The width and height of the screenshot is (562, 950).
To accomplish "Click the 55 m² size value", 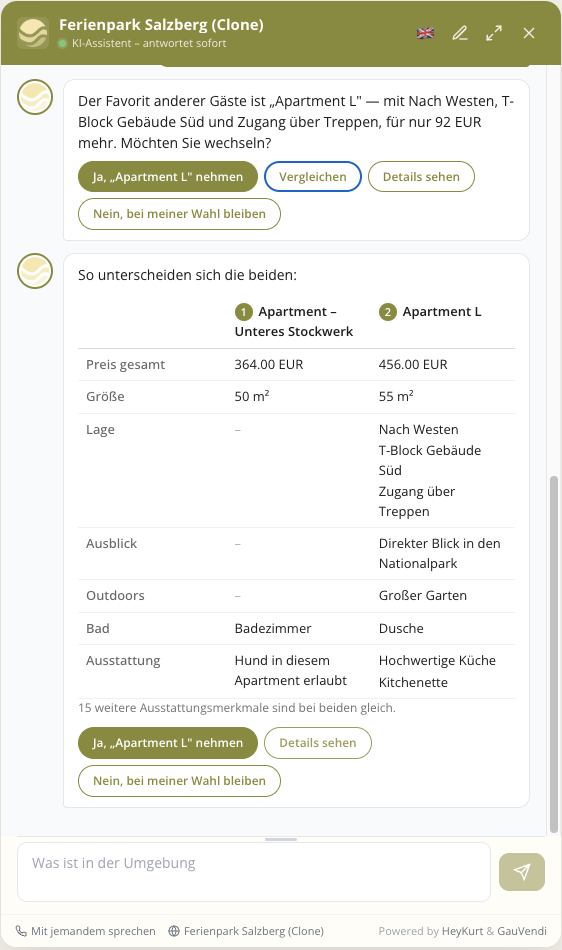I will click(x=396, y=396).
